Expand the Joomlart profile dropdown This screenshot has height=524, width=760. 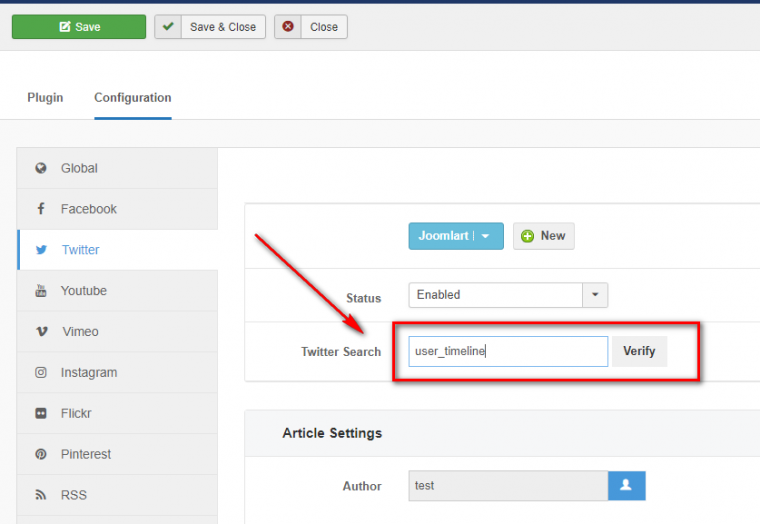click(485, 236)
